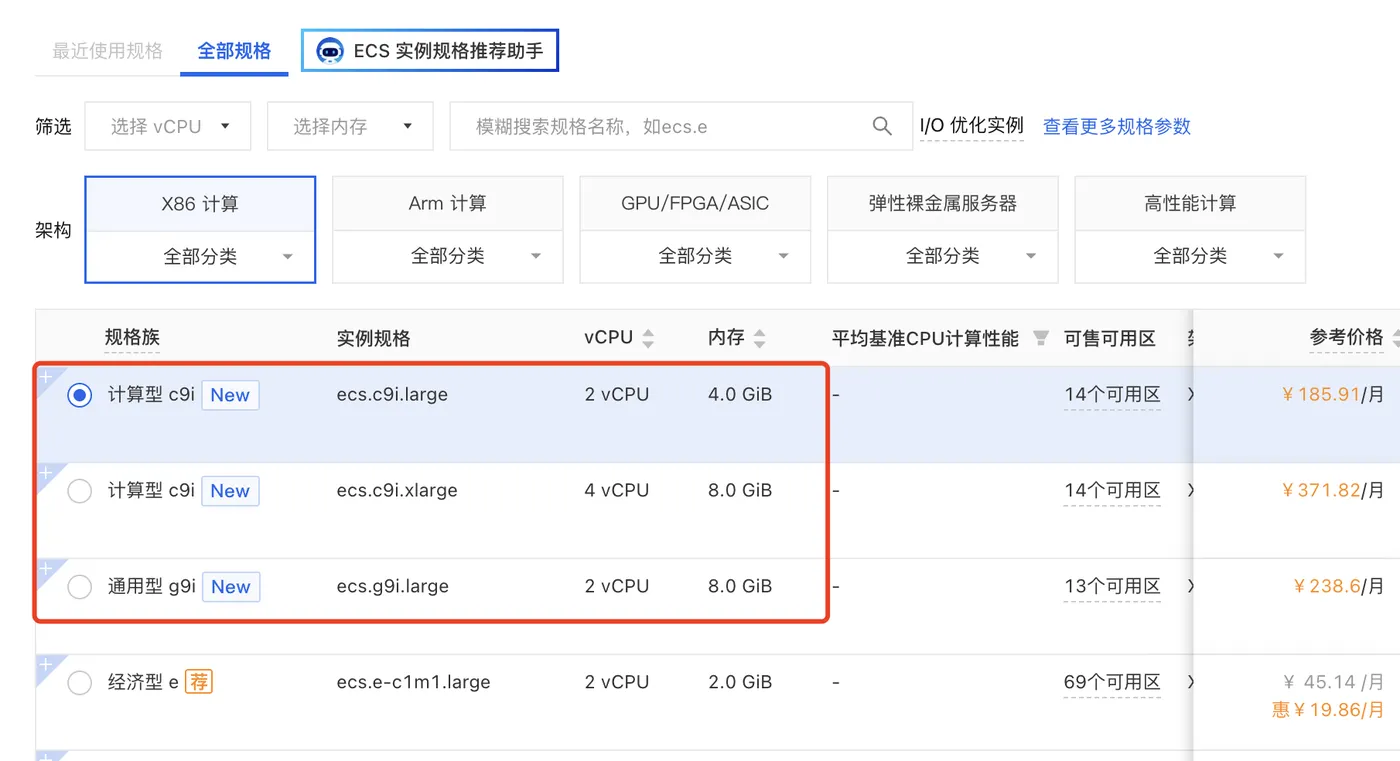The width and height of the screenshot is (1400, 761).
Task: Select the ecs.c9i.xlarge radio button
Action: (x=79, y=491)
